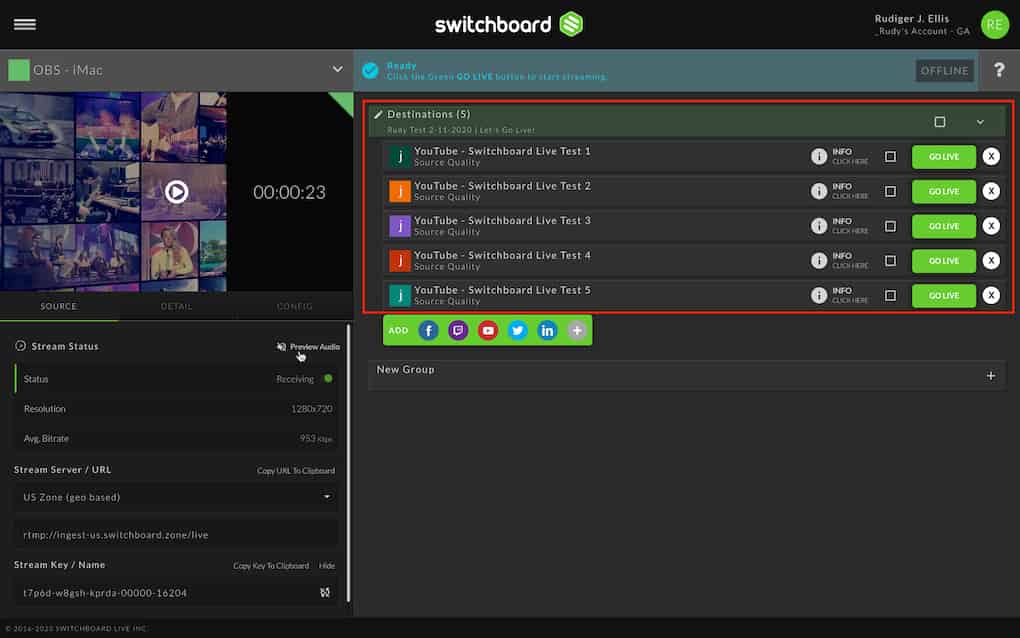Check the box for Live Test 4
This screenshot has width=1020, height=638.
[891, 261]
